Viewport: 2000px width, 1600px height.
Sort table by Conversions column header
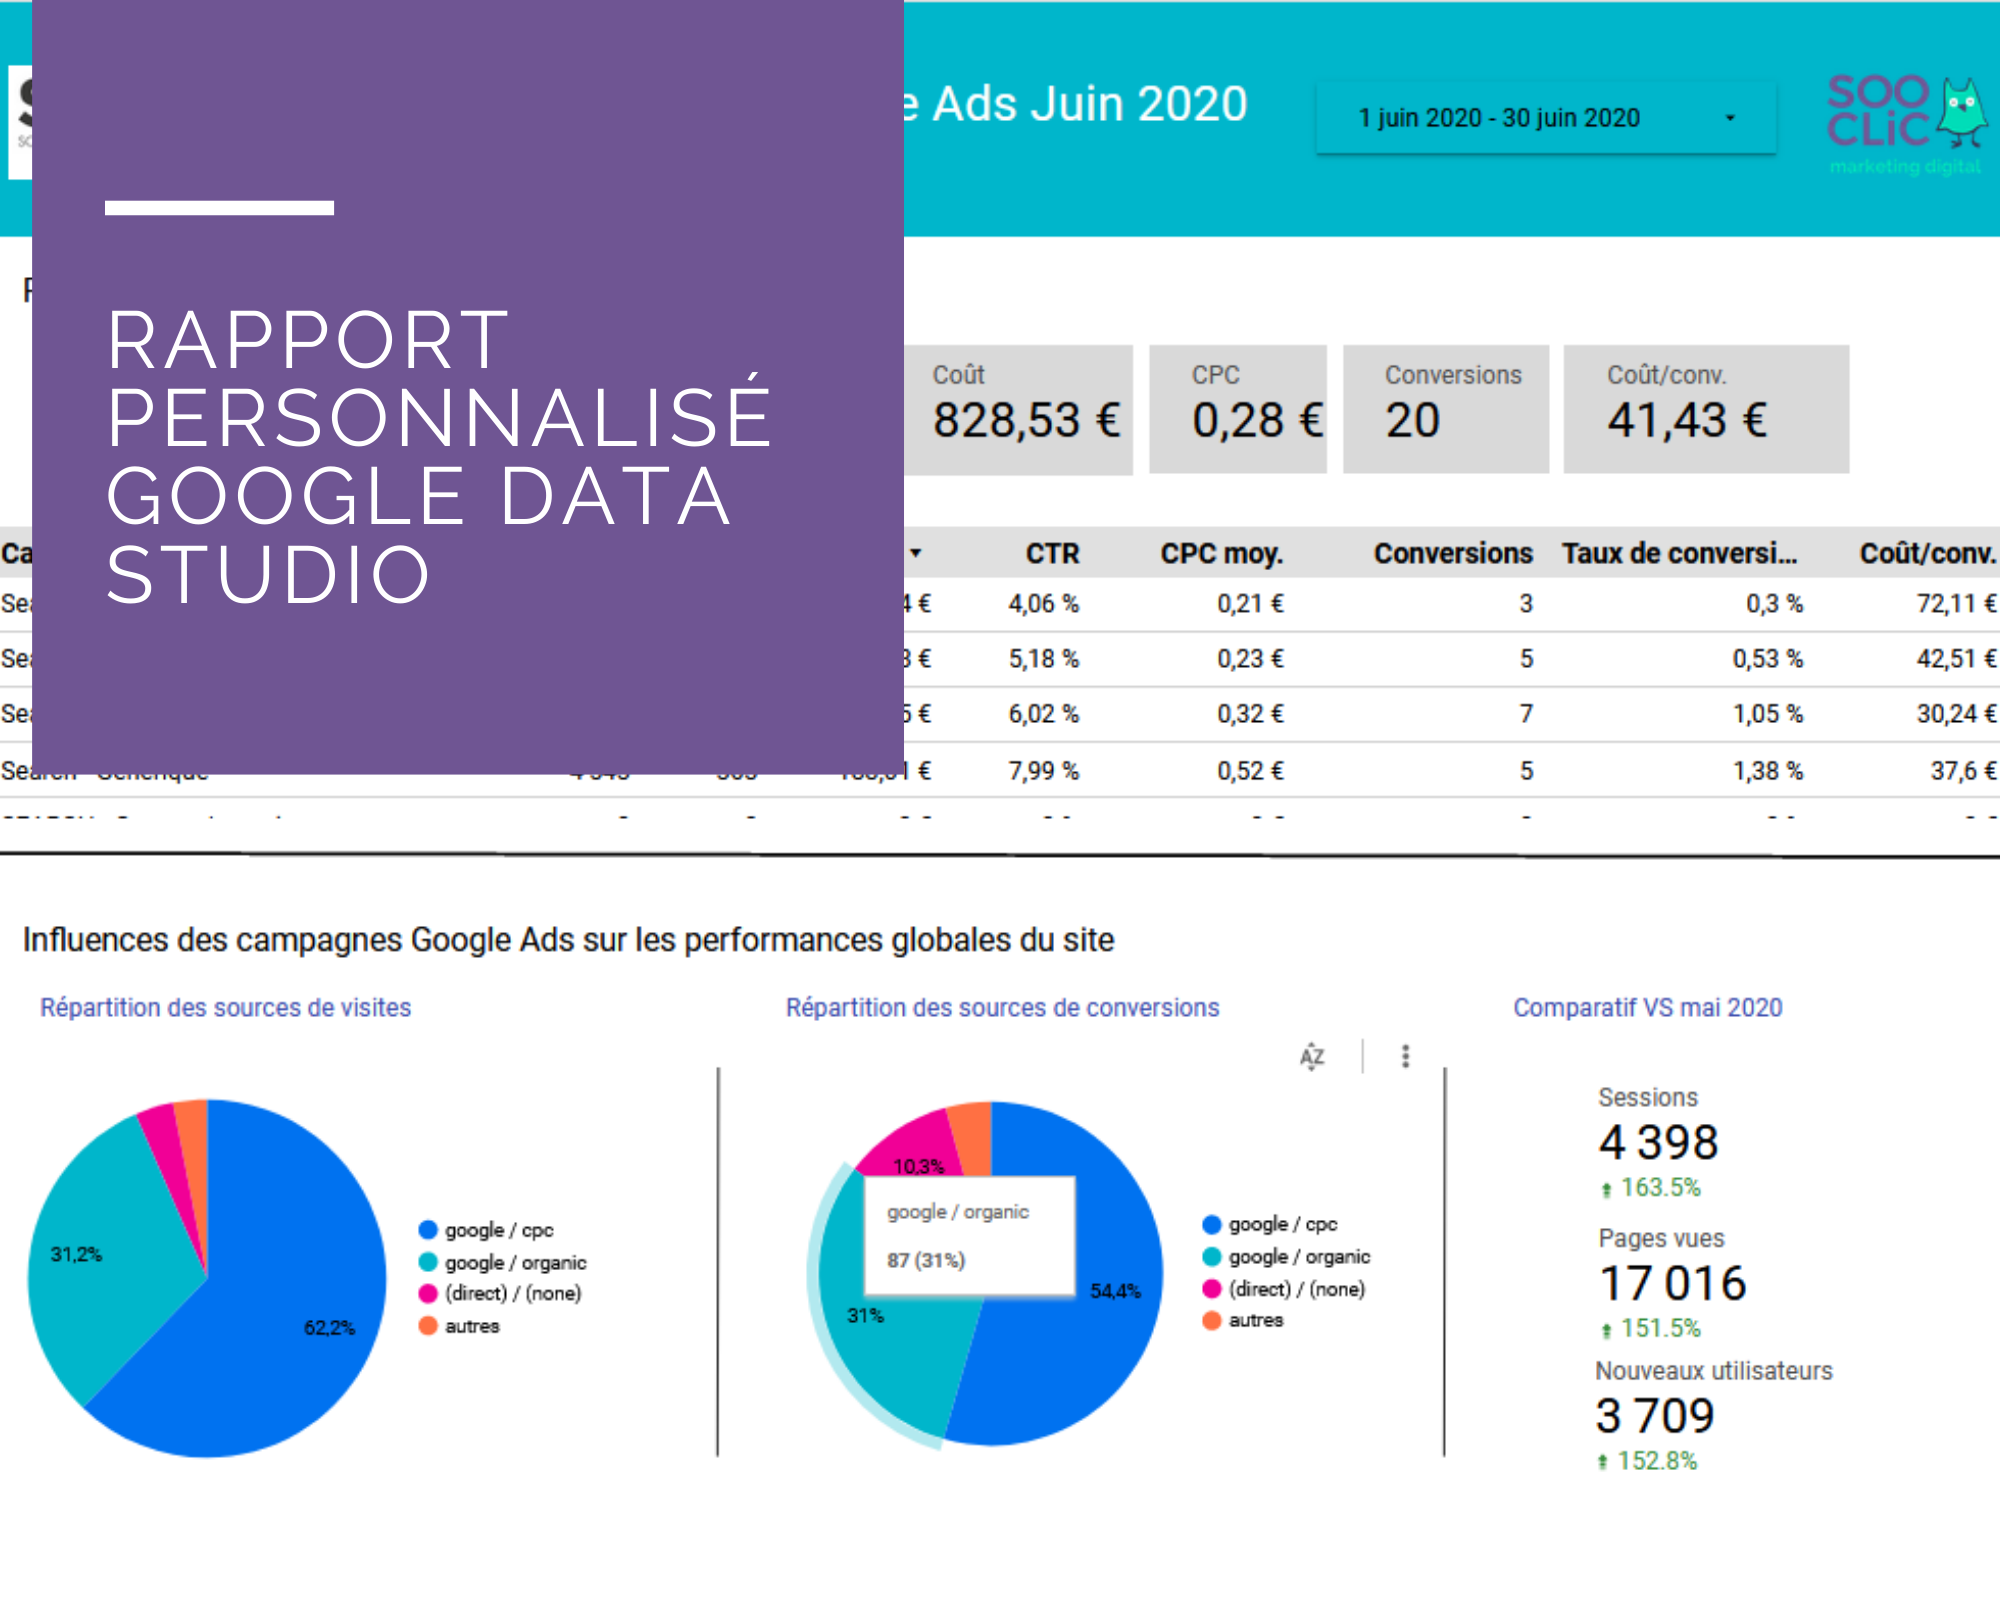click(x=1452, y=553)
